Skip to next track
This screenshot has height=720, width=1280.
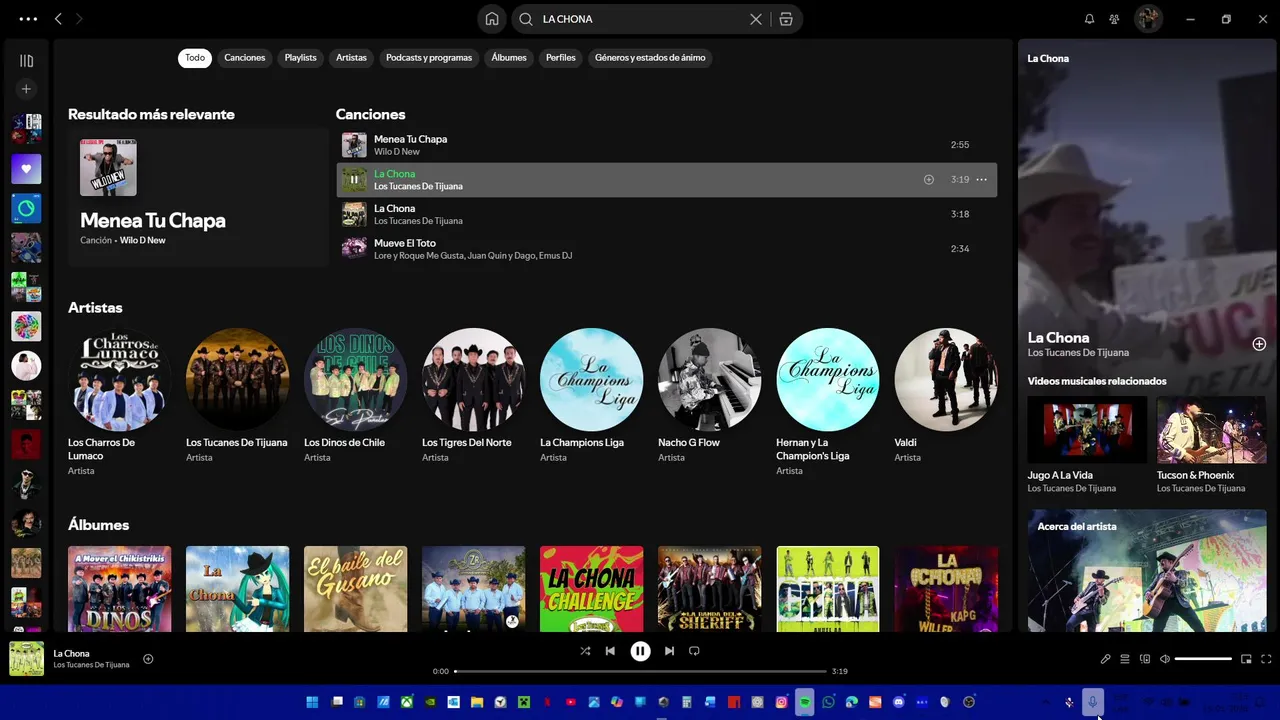click(x=669, y=651)
